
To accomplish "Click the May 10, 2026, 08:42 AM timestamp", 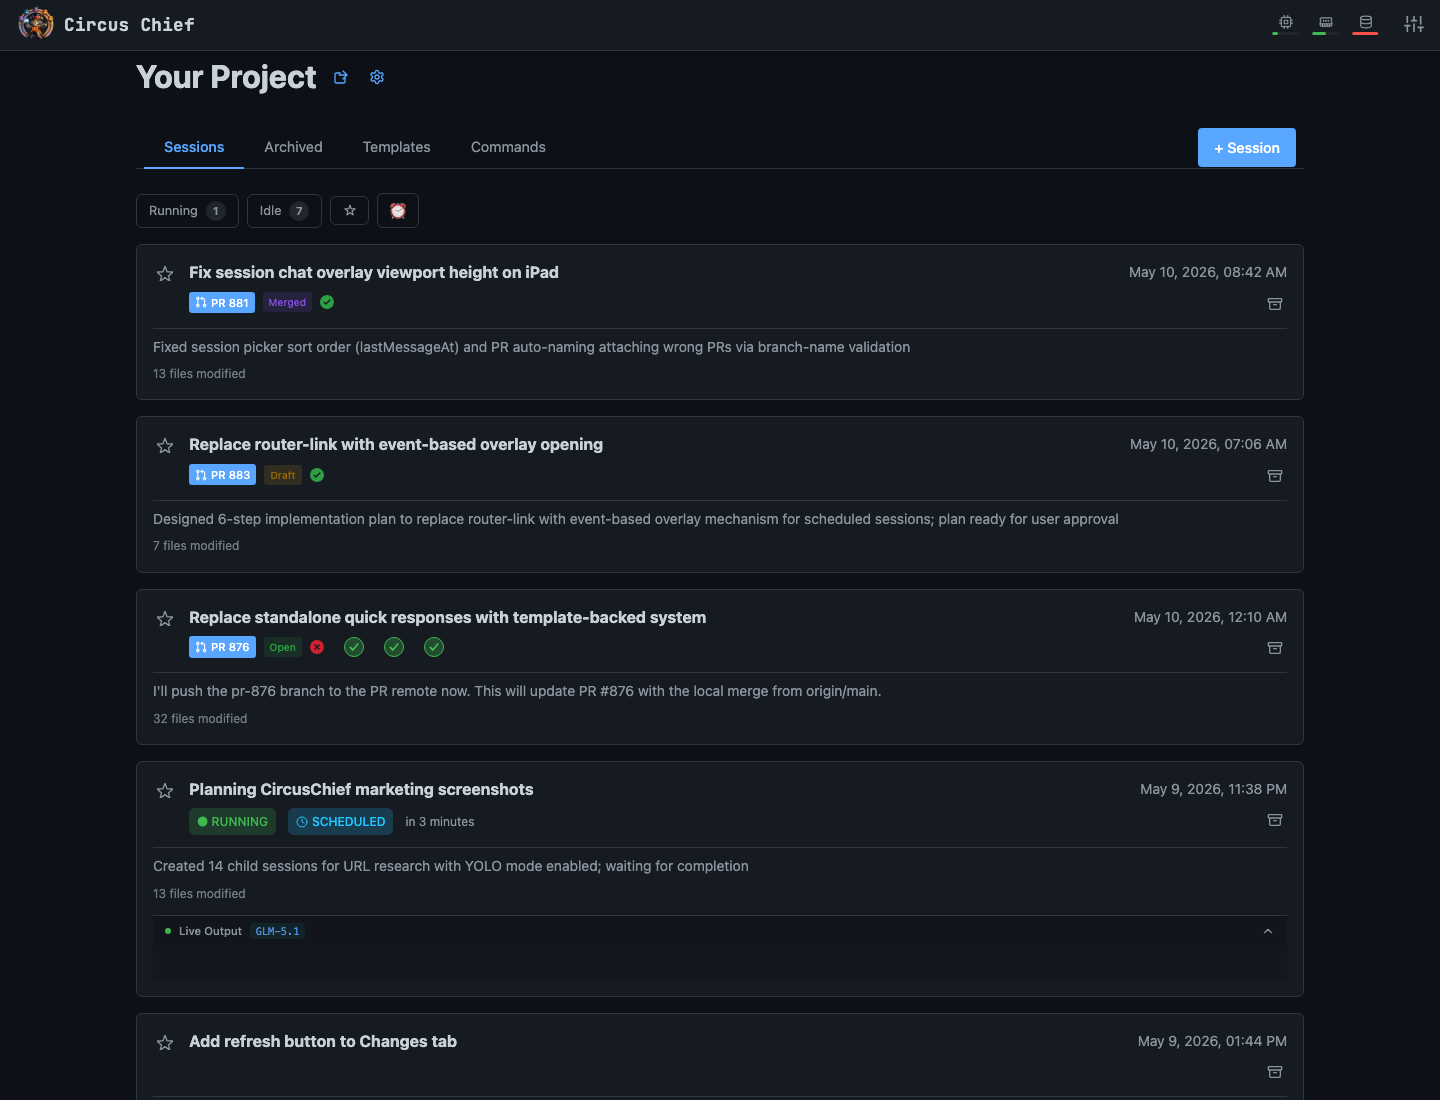I will 1208,272.
